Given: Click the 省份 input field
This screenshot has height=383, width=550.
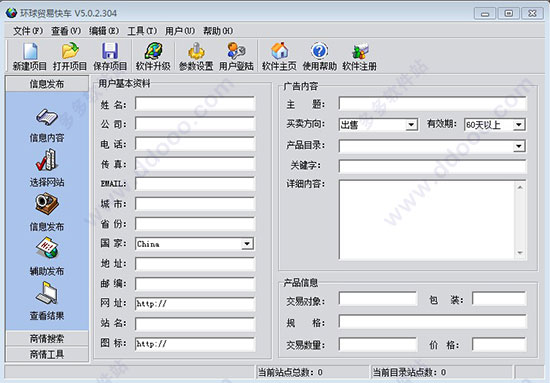Looking at the screenshot, I should tap(195, 224).
